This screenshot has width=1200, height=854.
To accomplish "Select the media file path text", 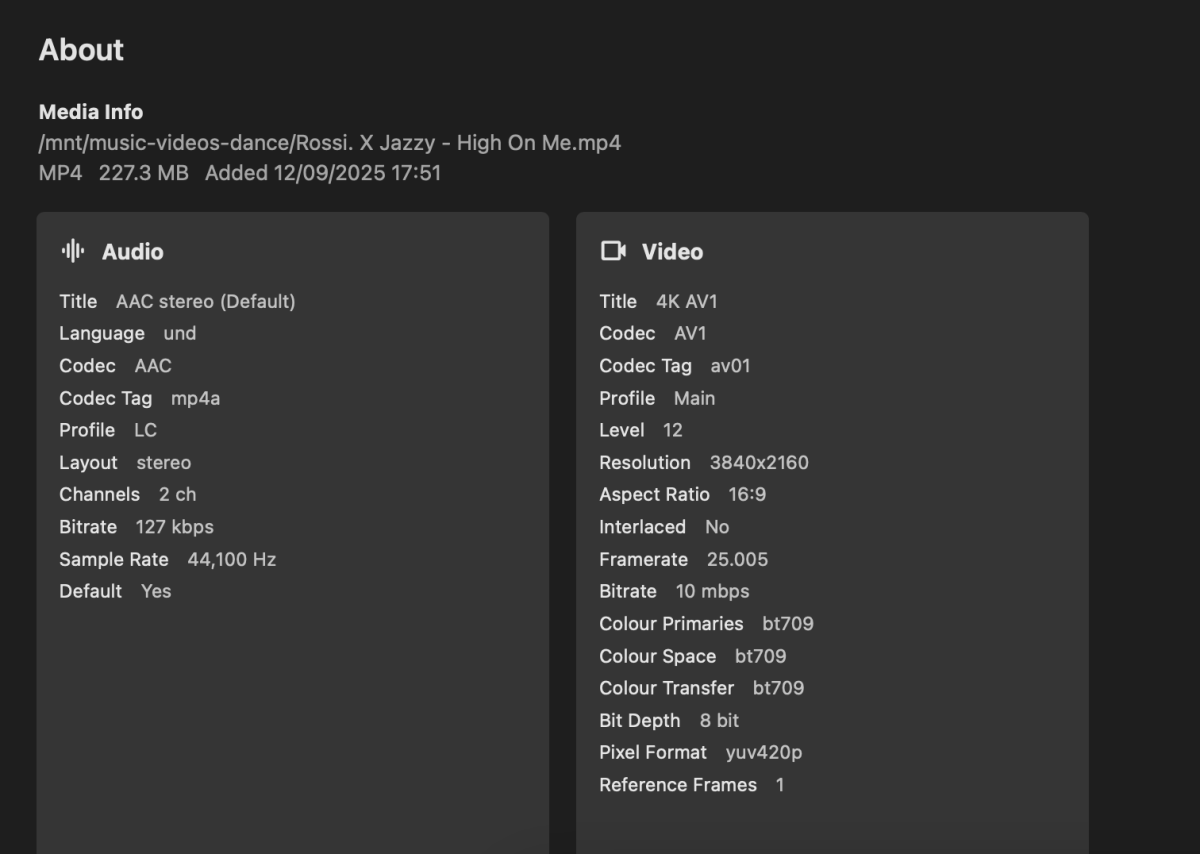I will [x=329, y=143].
